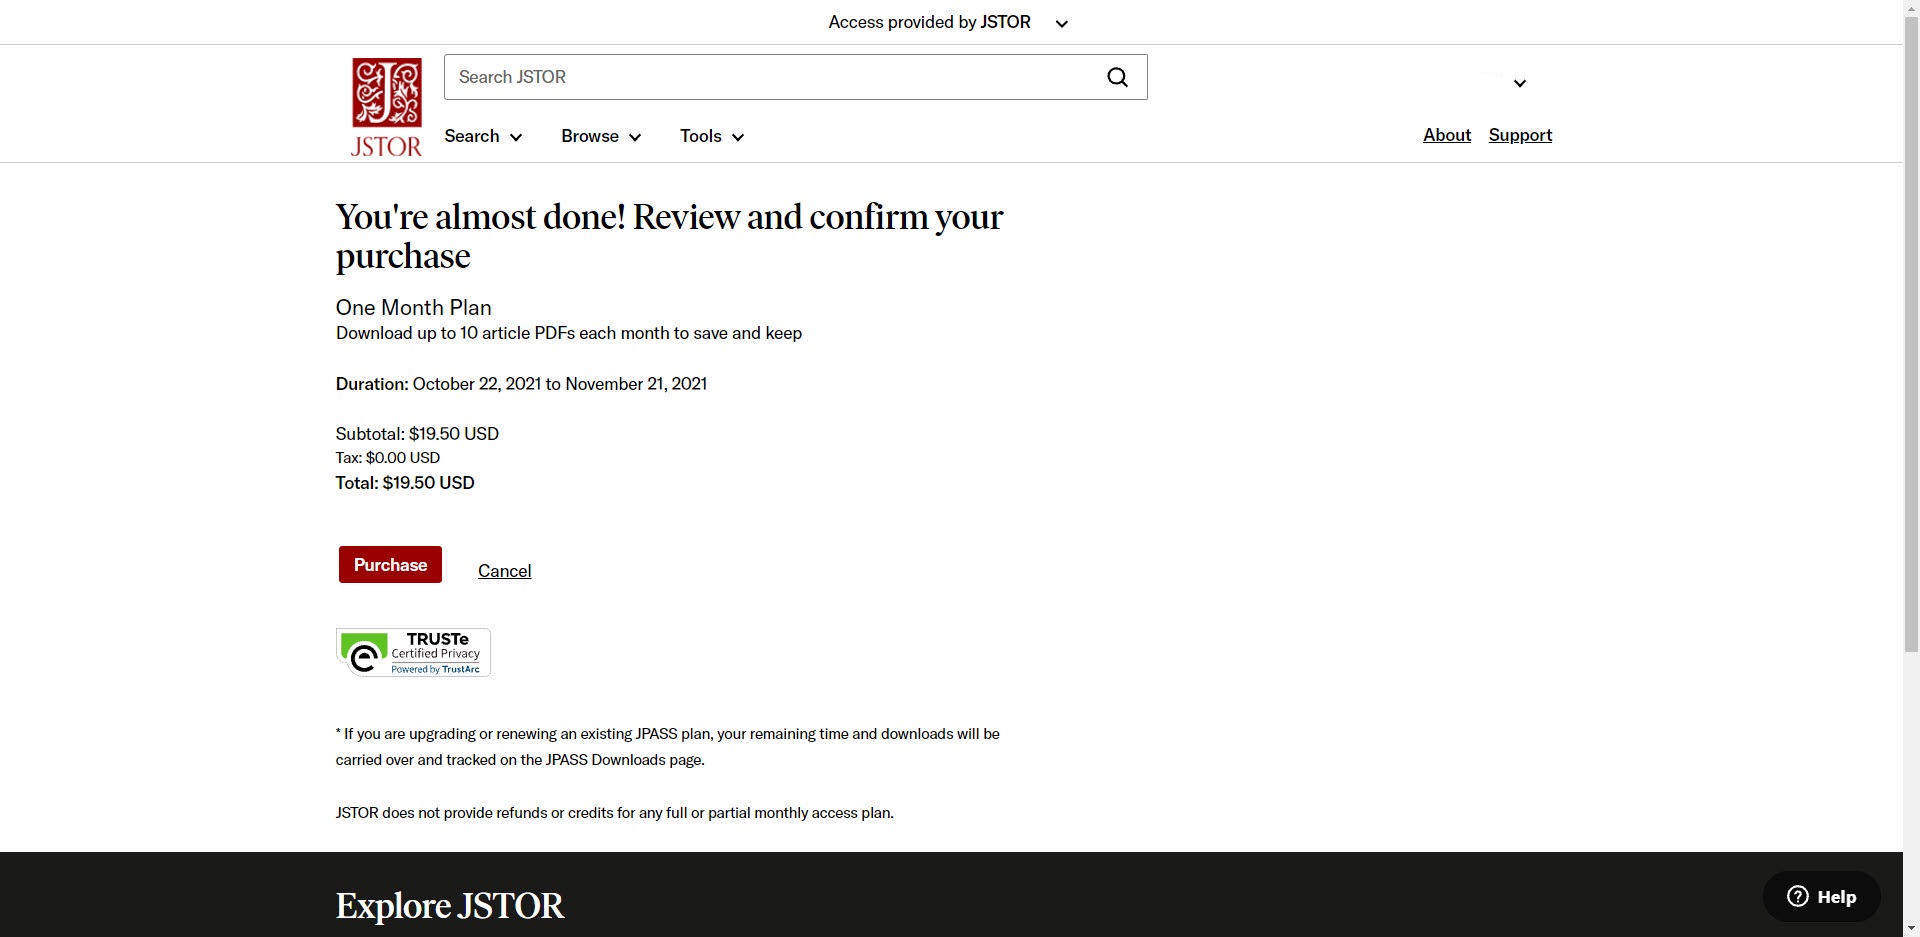The width and height of the screenshot is (1920, 937).
Task: Click the red Purchase button
Action: tap(390, 565)
